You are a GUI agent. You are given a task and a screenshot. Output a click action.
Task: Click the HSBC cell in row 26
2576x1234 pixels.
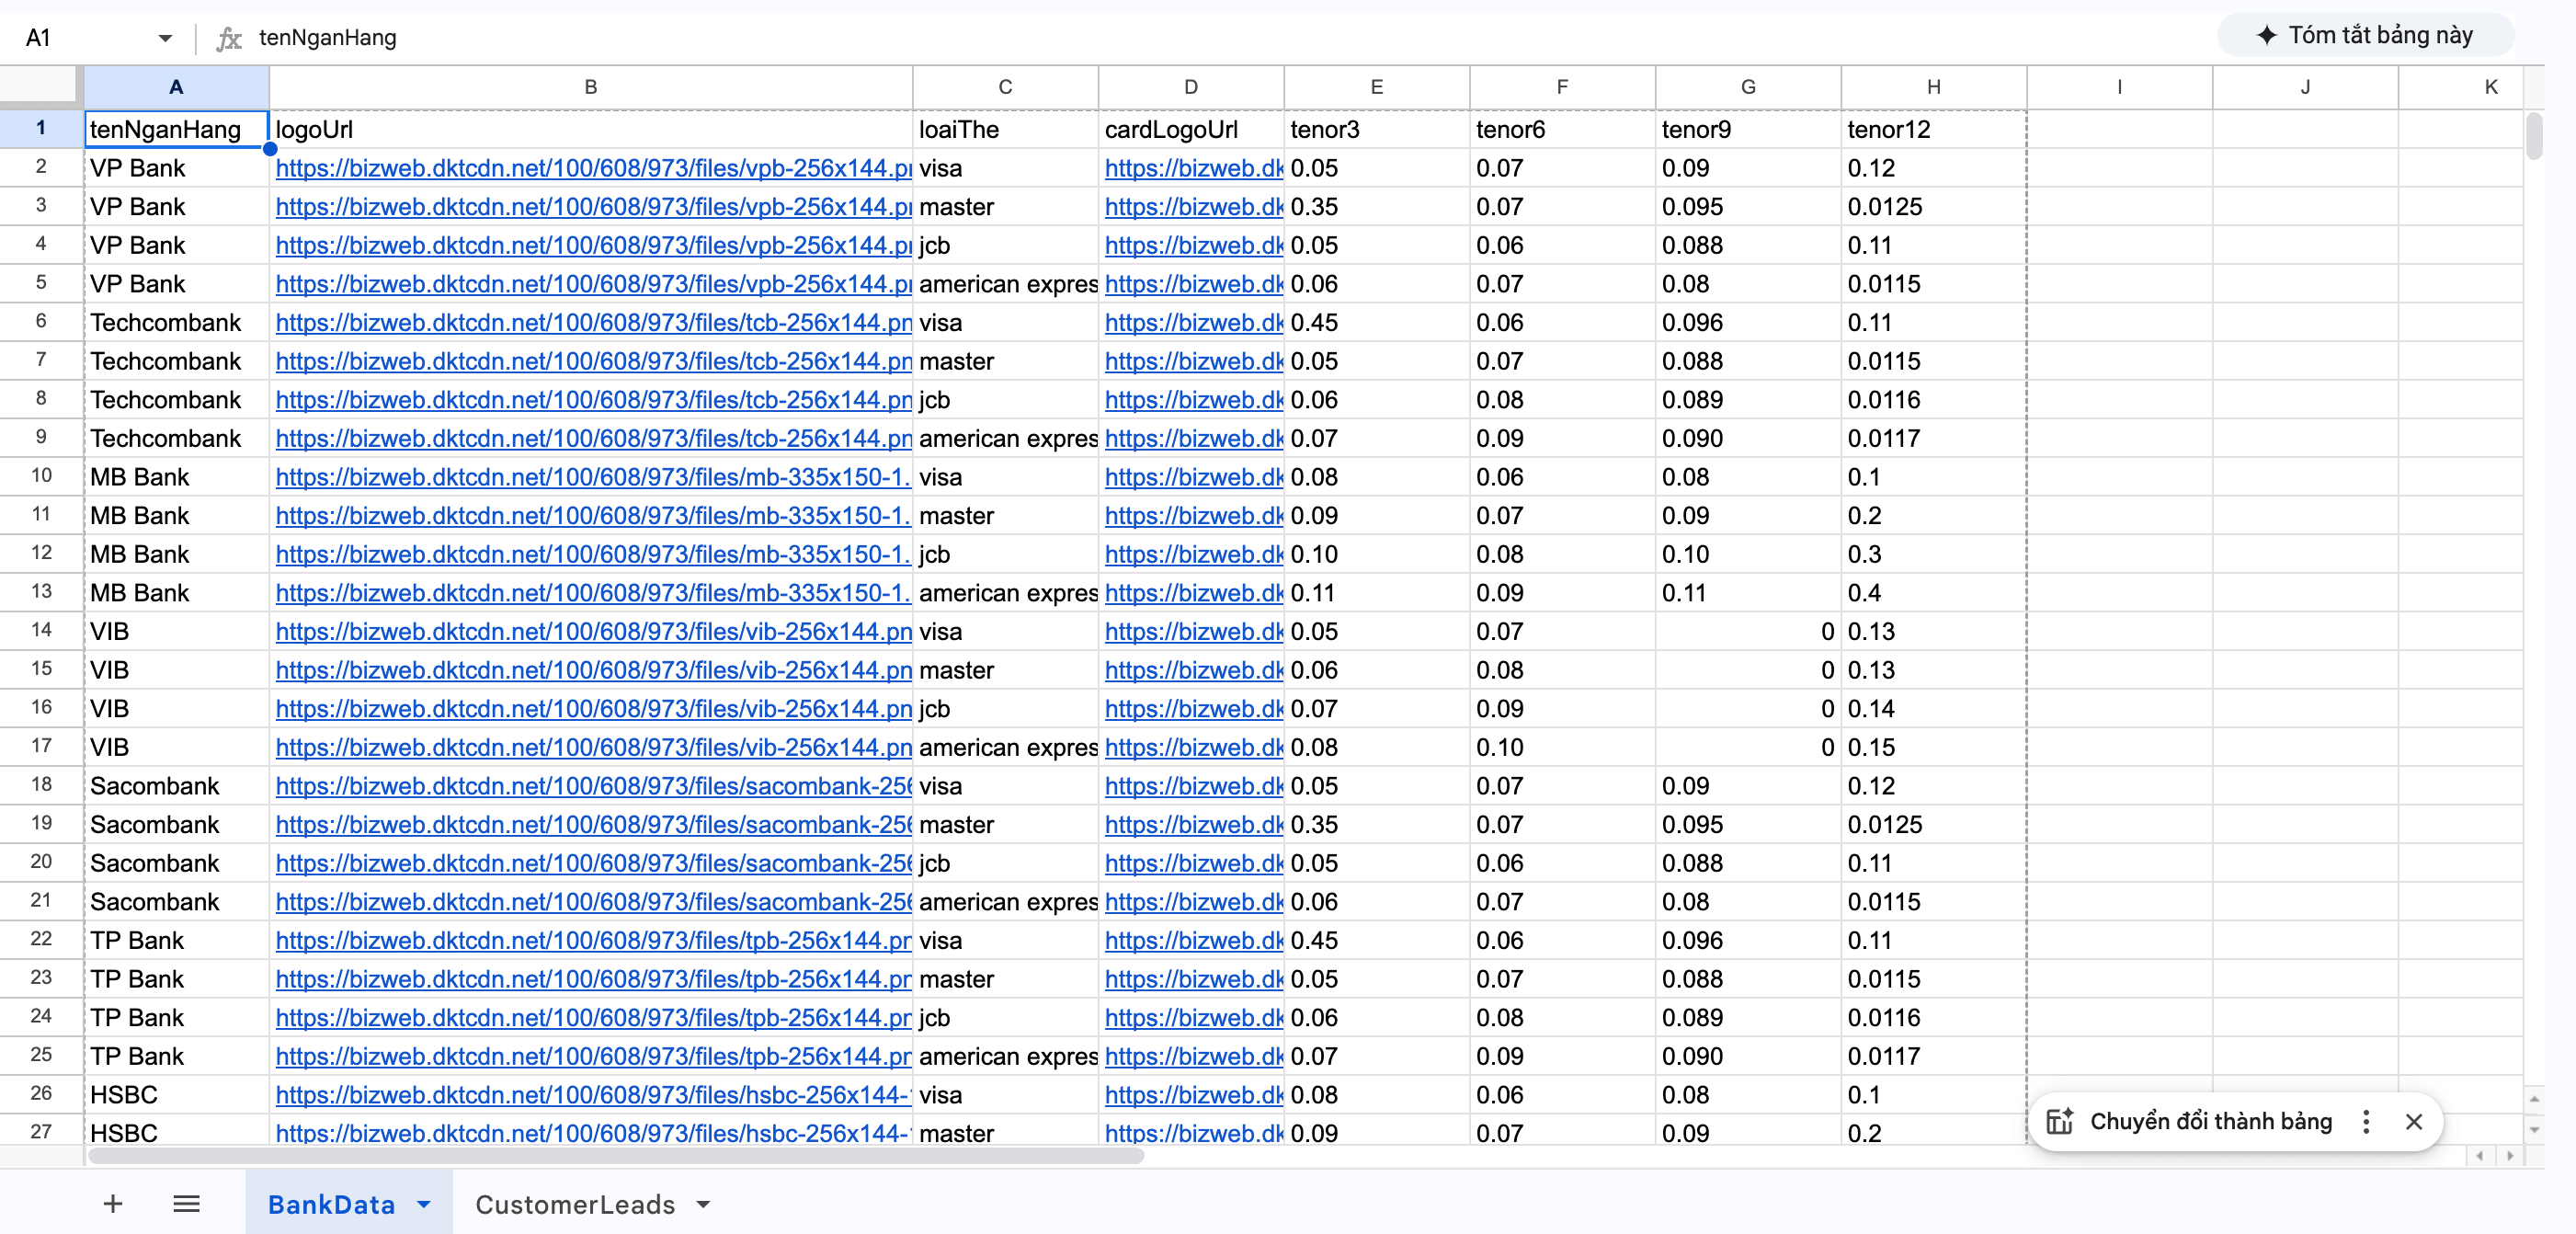coord(176,1095)
